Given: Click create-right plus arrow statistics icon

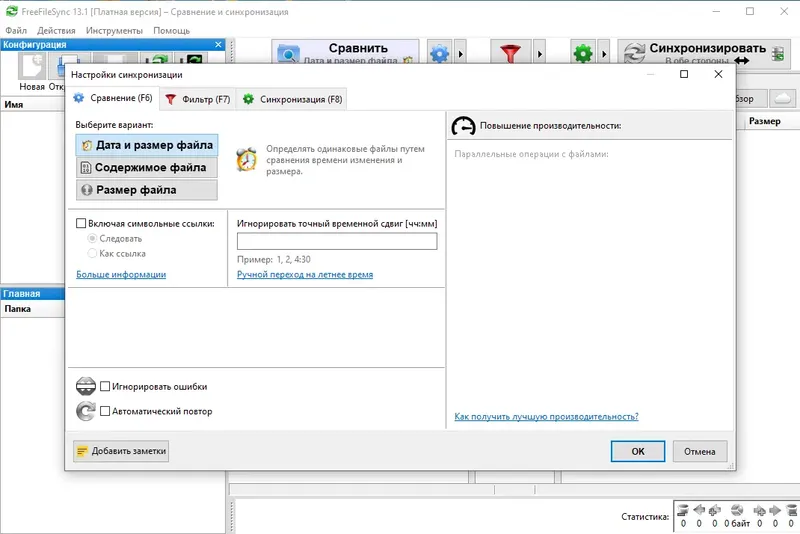Looking at the screenshot, I should coord(759,510).
